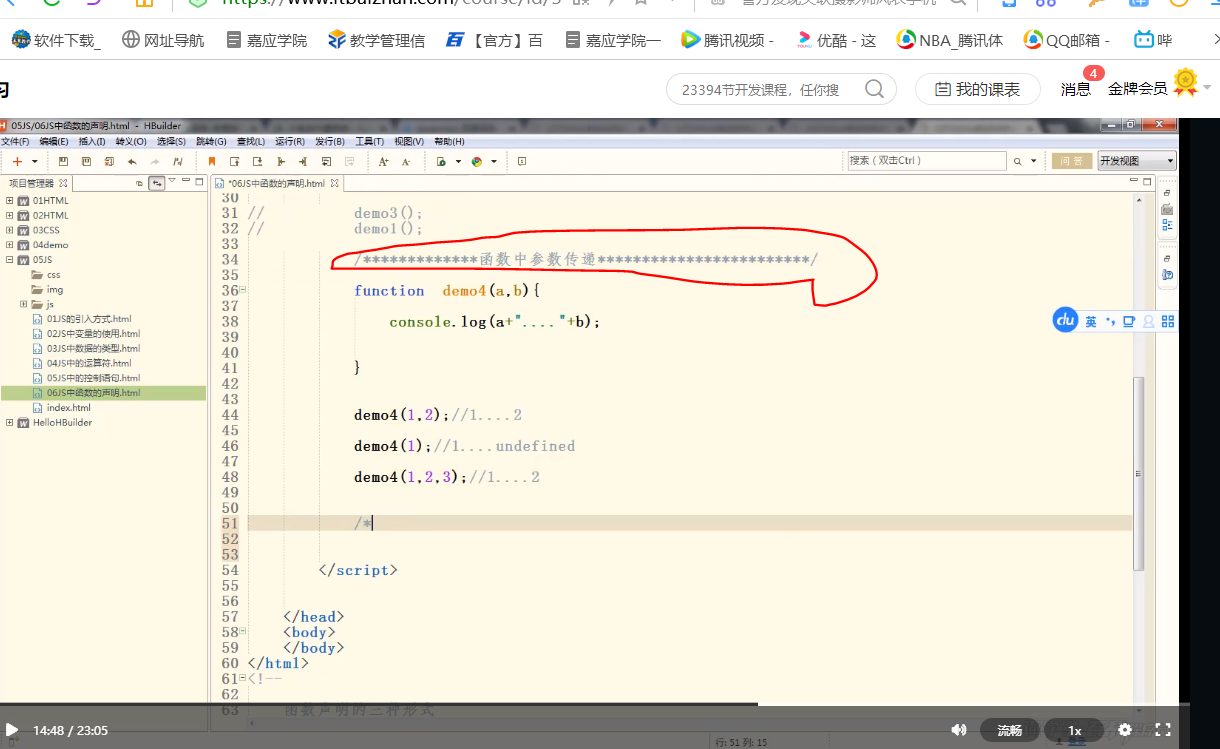Mute the video volume speaker icon
The height and width of the screenshot is (749, 1220).
click(958, 730)
